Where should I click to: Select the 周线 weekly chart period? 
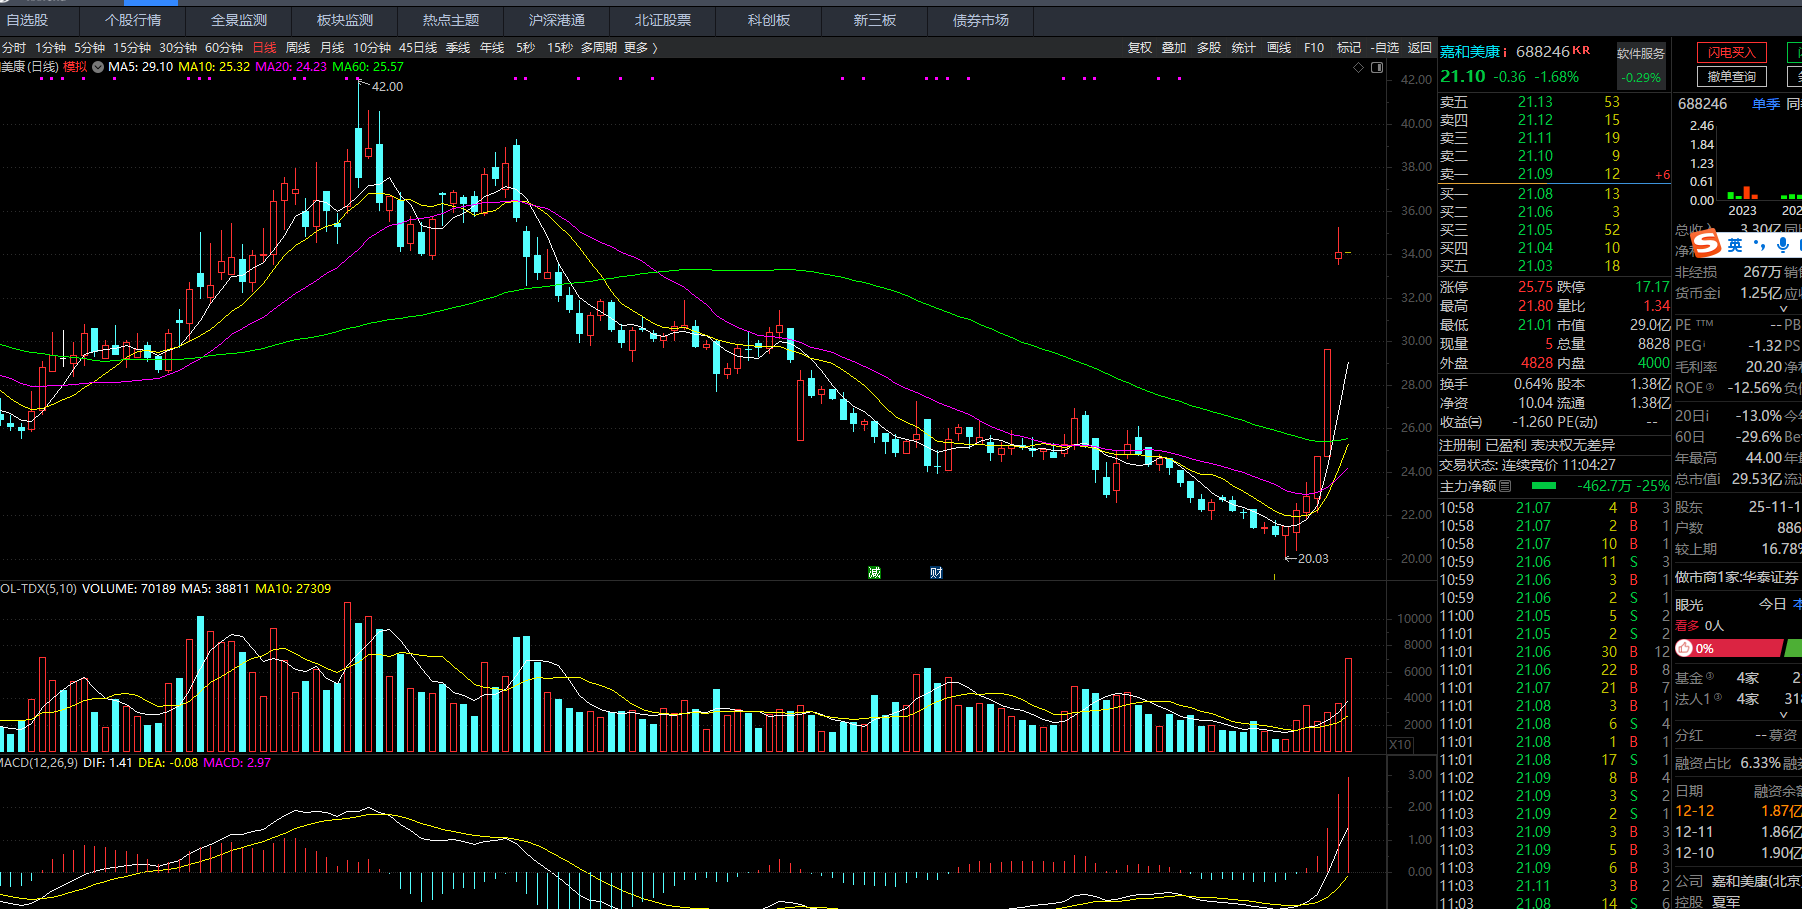298,47
